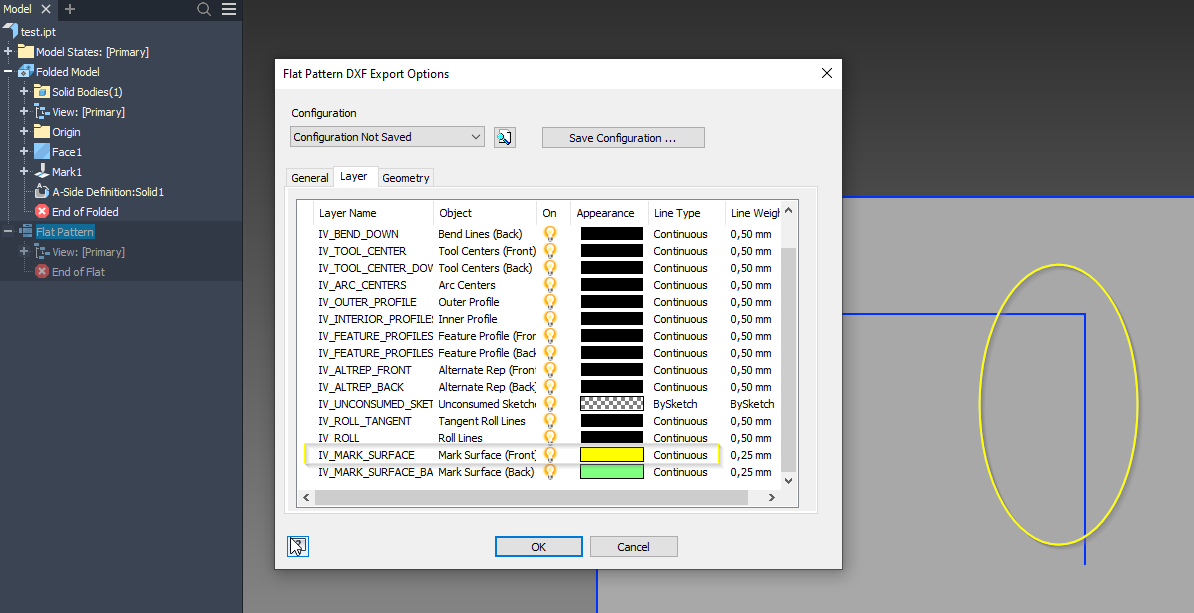Click Save Configuration button
This screenshot has width=1194, height=613.
tap(622, 137)
